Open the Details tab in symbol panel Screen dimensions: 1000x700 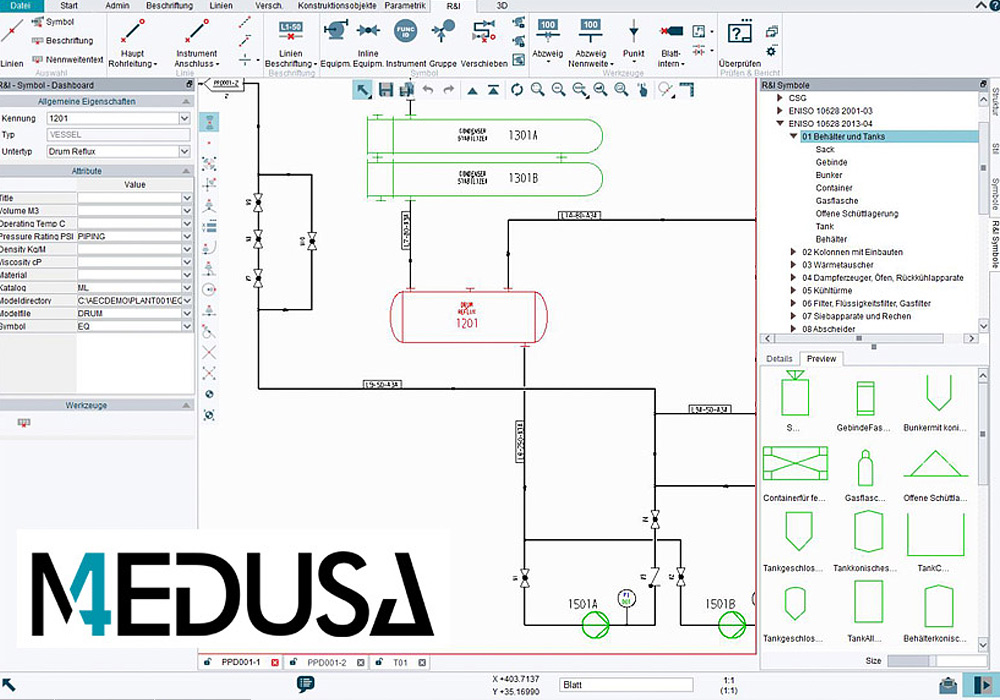(x=779, y=359)
